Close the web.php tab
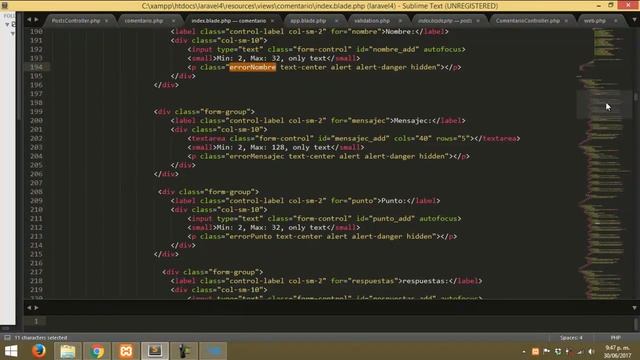 616,21
